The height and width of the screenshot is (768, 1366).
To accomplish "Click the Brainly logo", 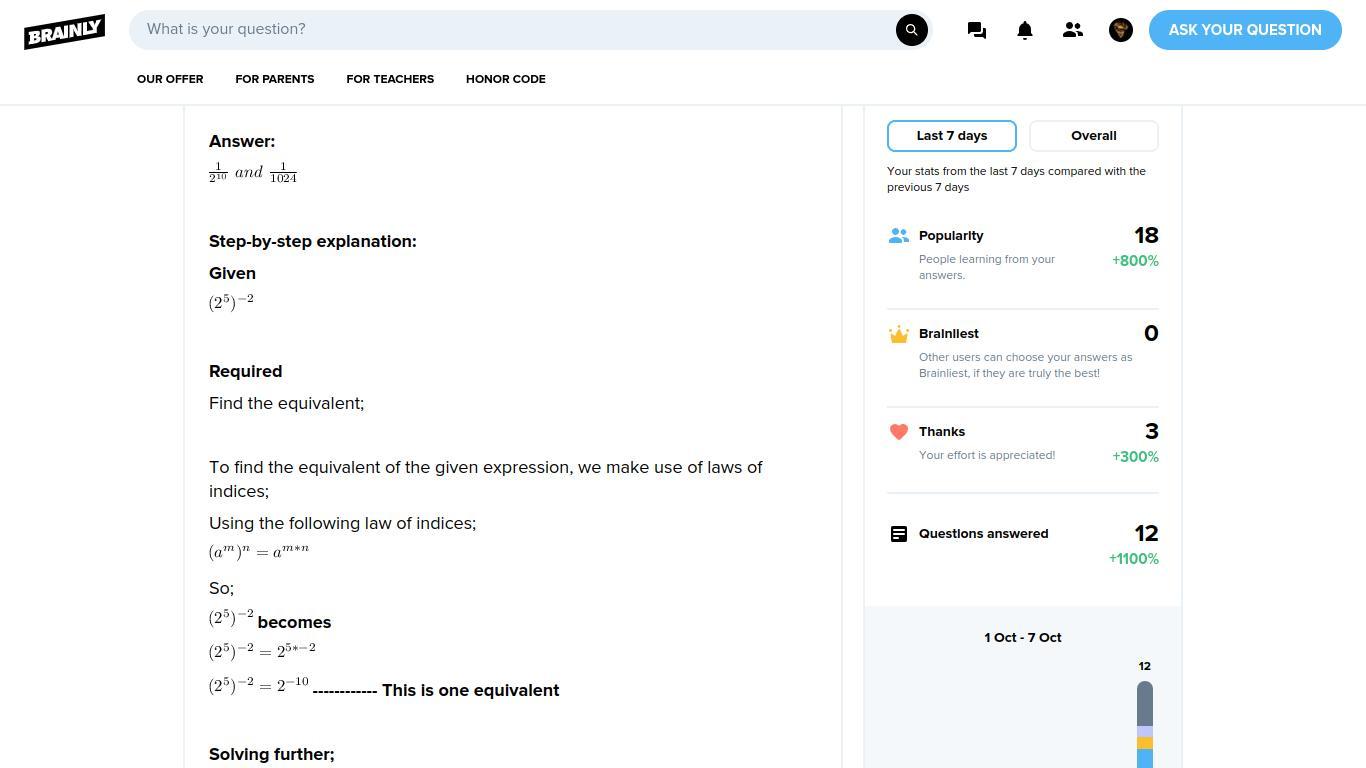I will 65,31.
